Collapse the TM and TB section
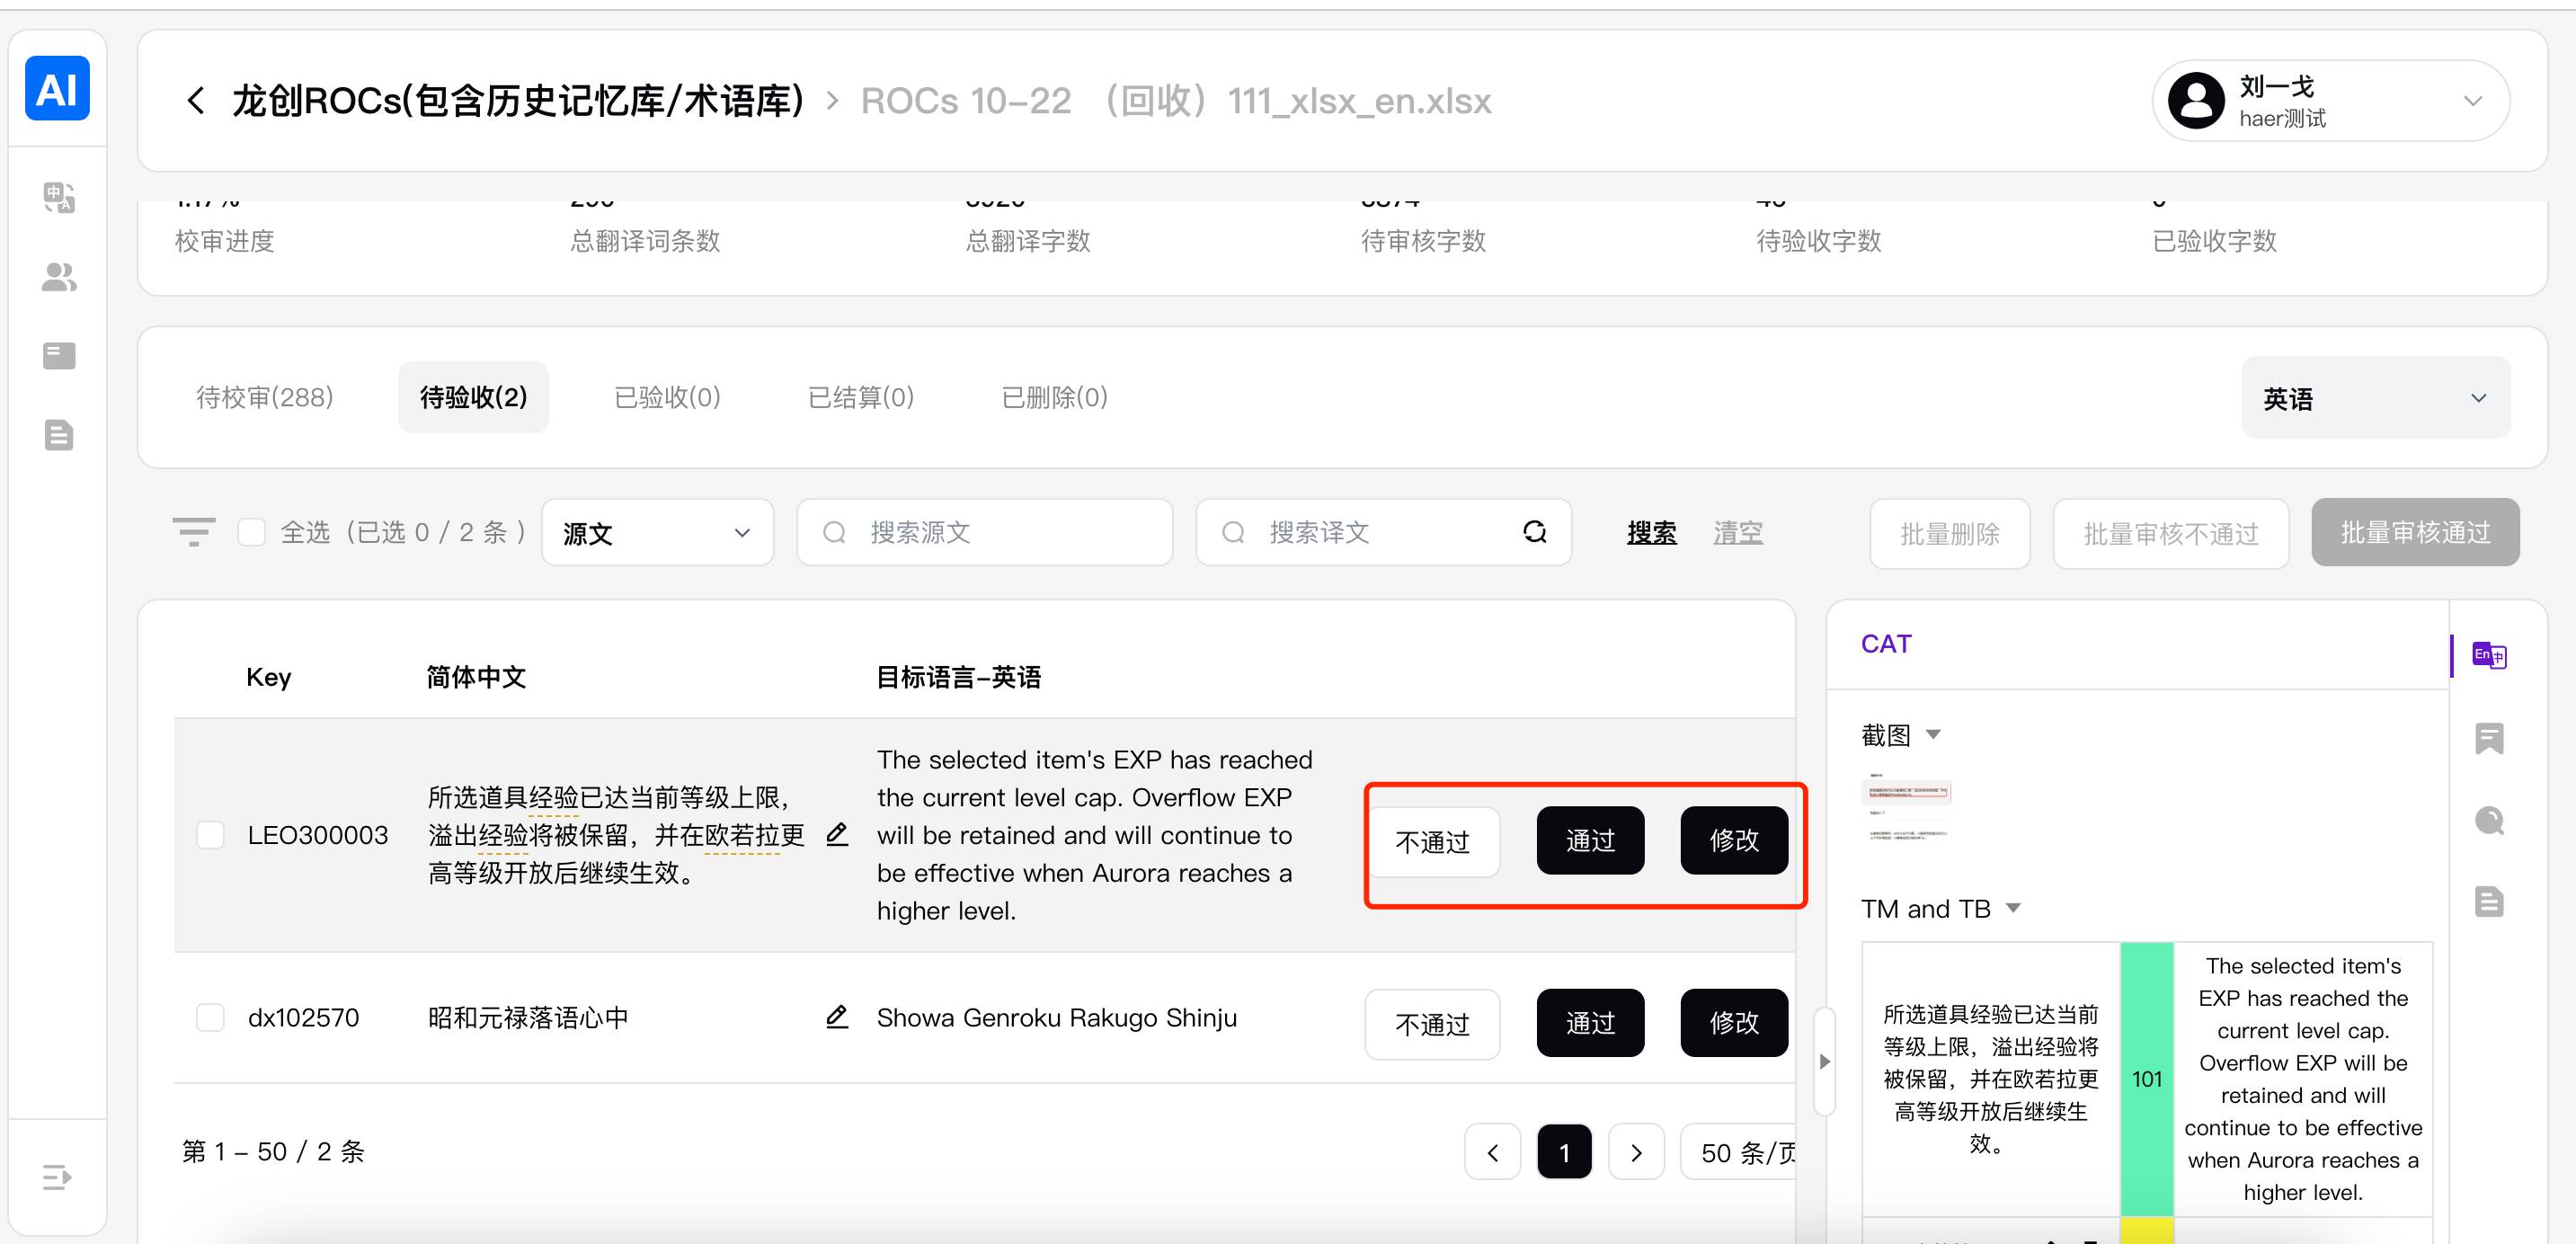The height and width of the screenshot is (1244, 2576). point(2013,908)
